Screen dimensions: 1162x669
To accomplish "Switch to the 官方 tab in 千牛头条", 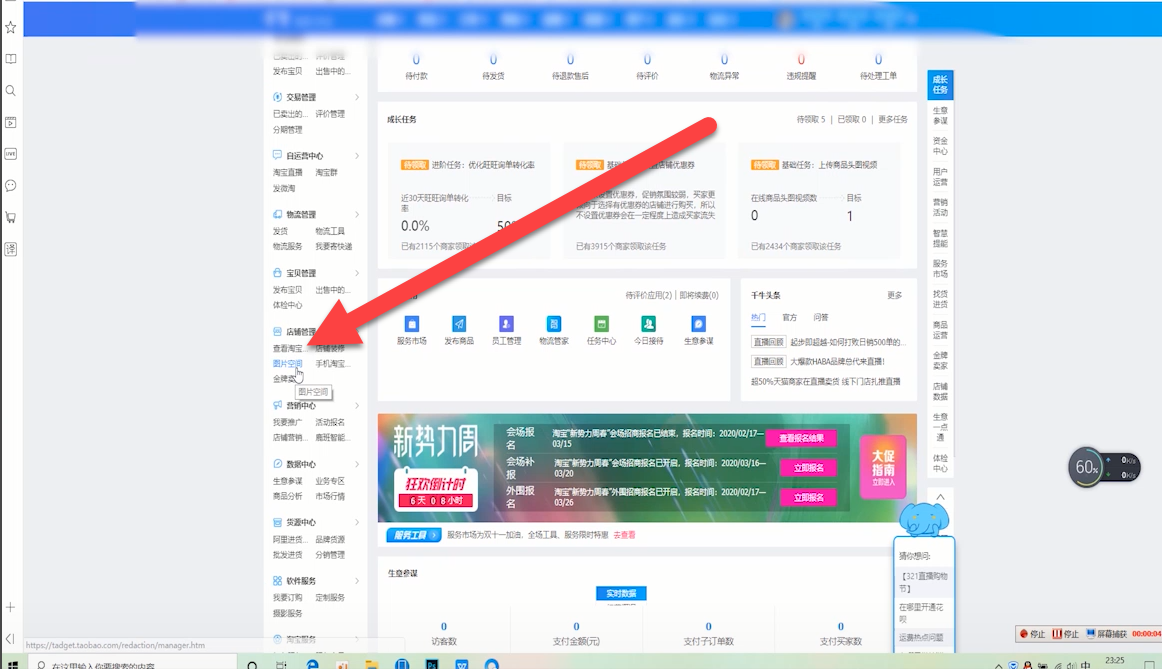I will [x=789, y=318].
